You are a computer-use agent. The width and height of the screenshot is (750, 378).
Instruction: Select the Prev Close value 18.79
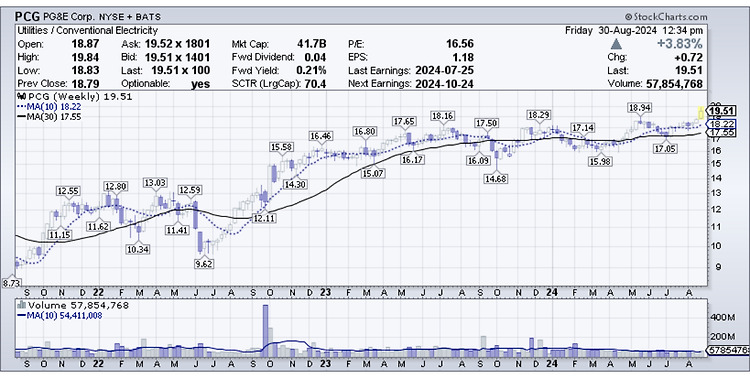[85, 84]
